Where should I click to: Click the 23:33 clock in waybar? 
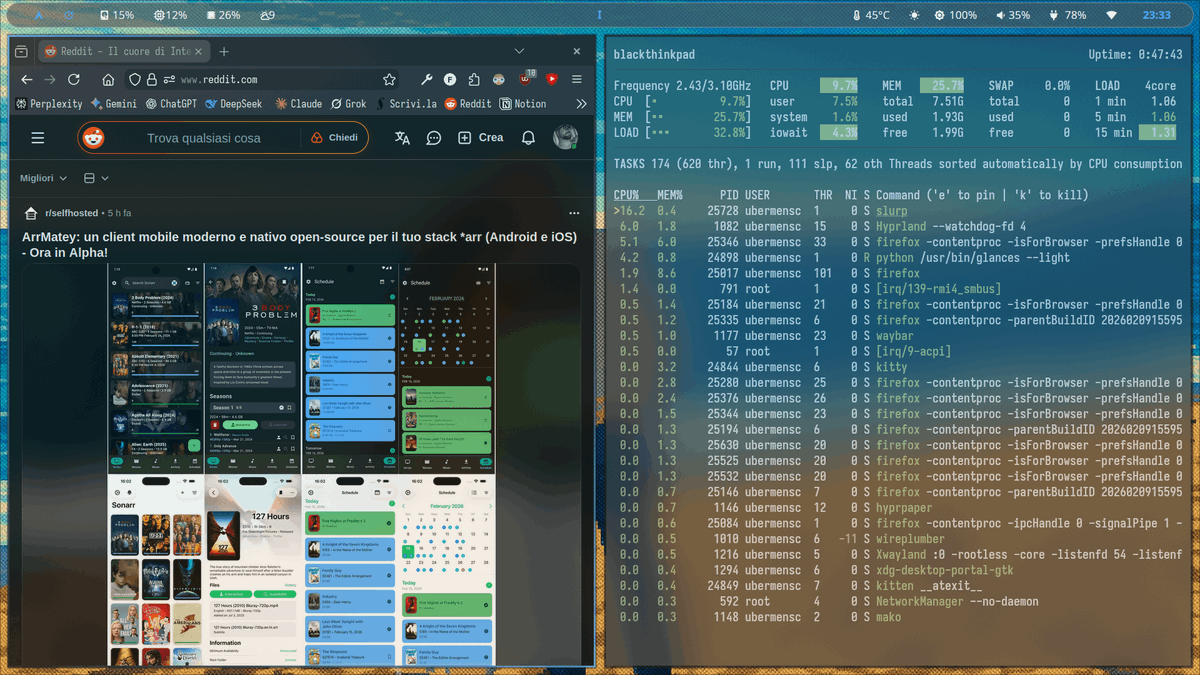point(1156,15)
